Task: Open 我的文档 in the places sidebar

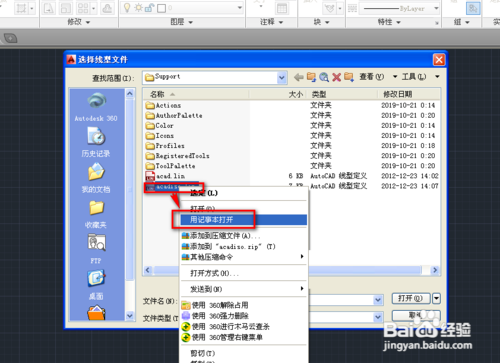Action: (x=96, y=179)
